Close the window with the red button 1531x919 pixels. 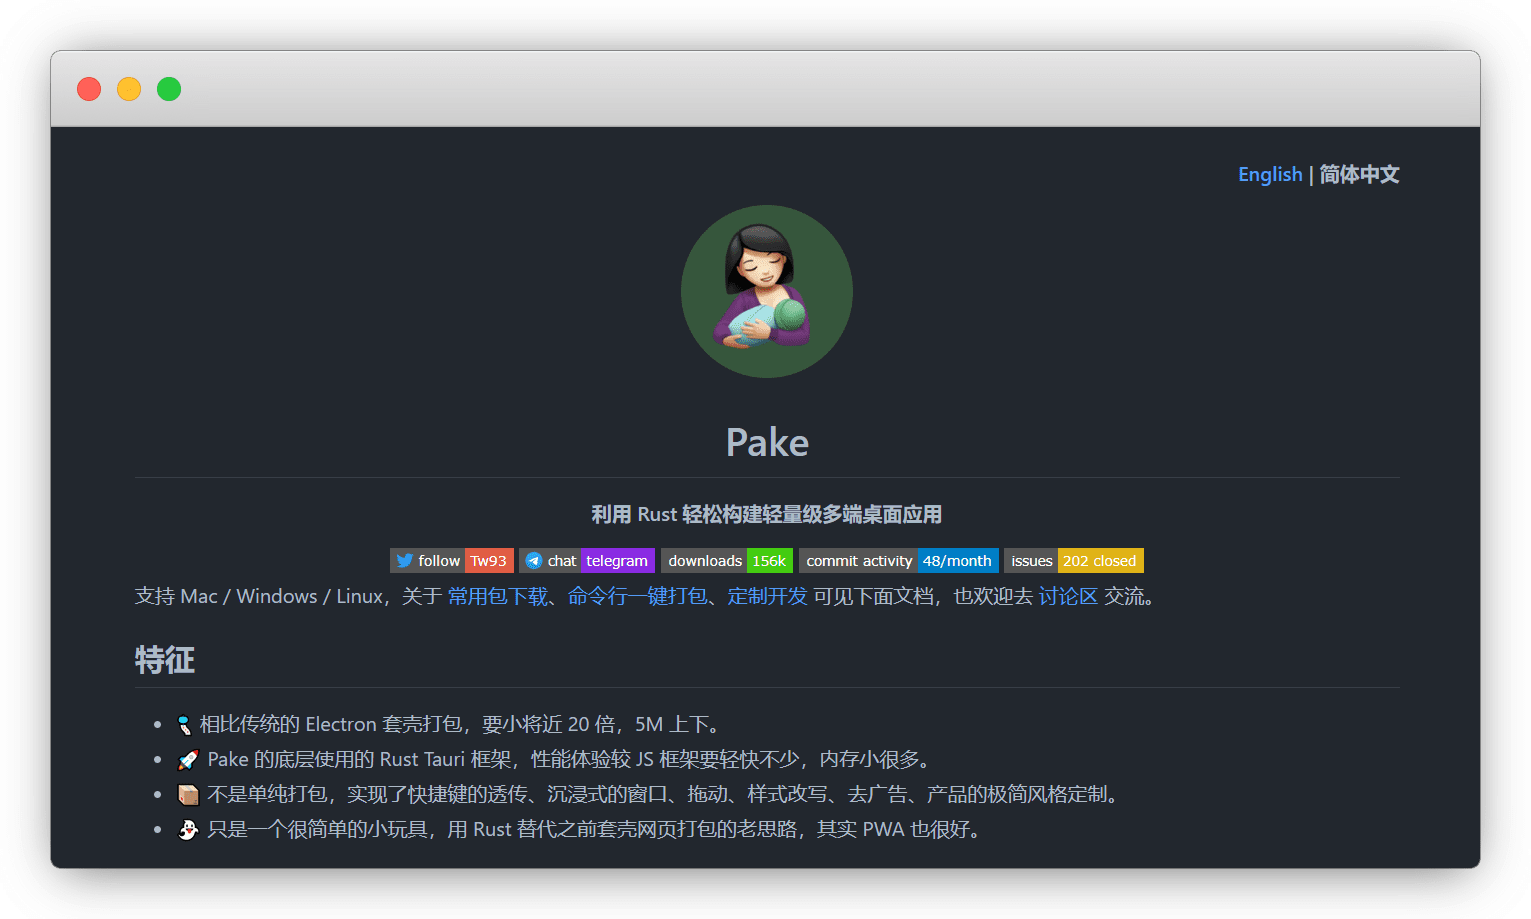click(89, 89)
